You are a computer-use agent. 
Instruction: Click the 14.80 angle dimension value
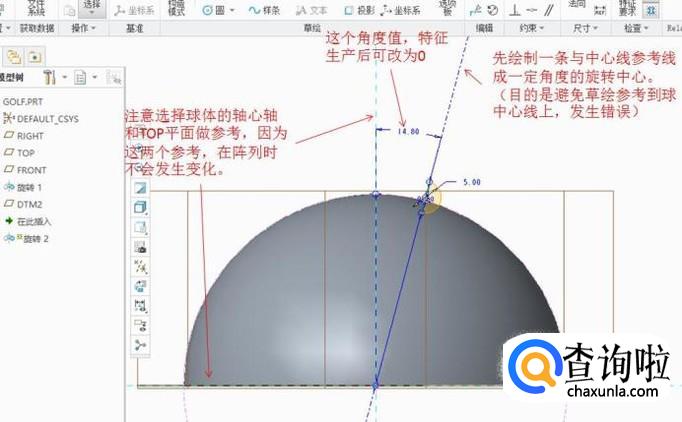click(x=408, y=131)
